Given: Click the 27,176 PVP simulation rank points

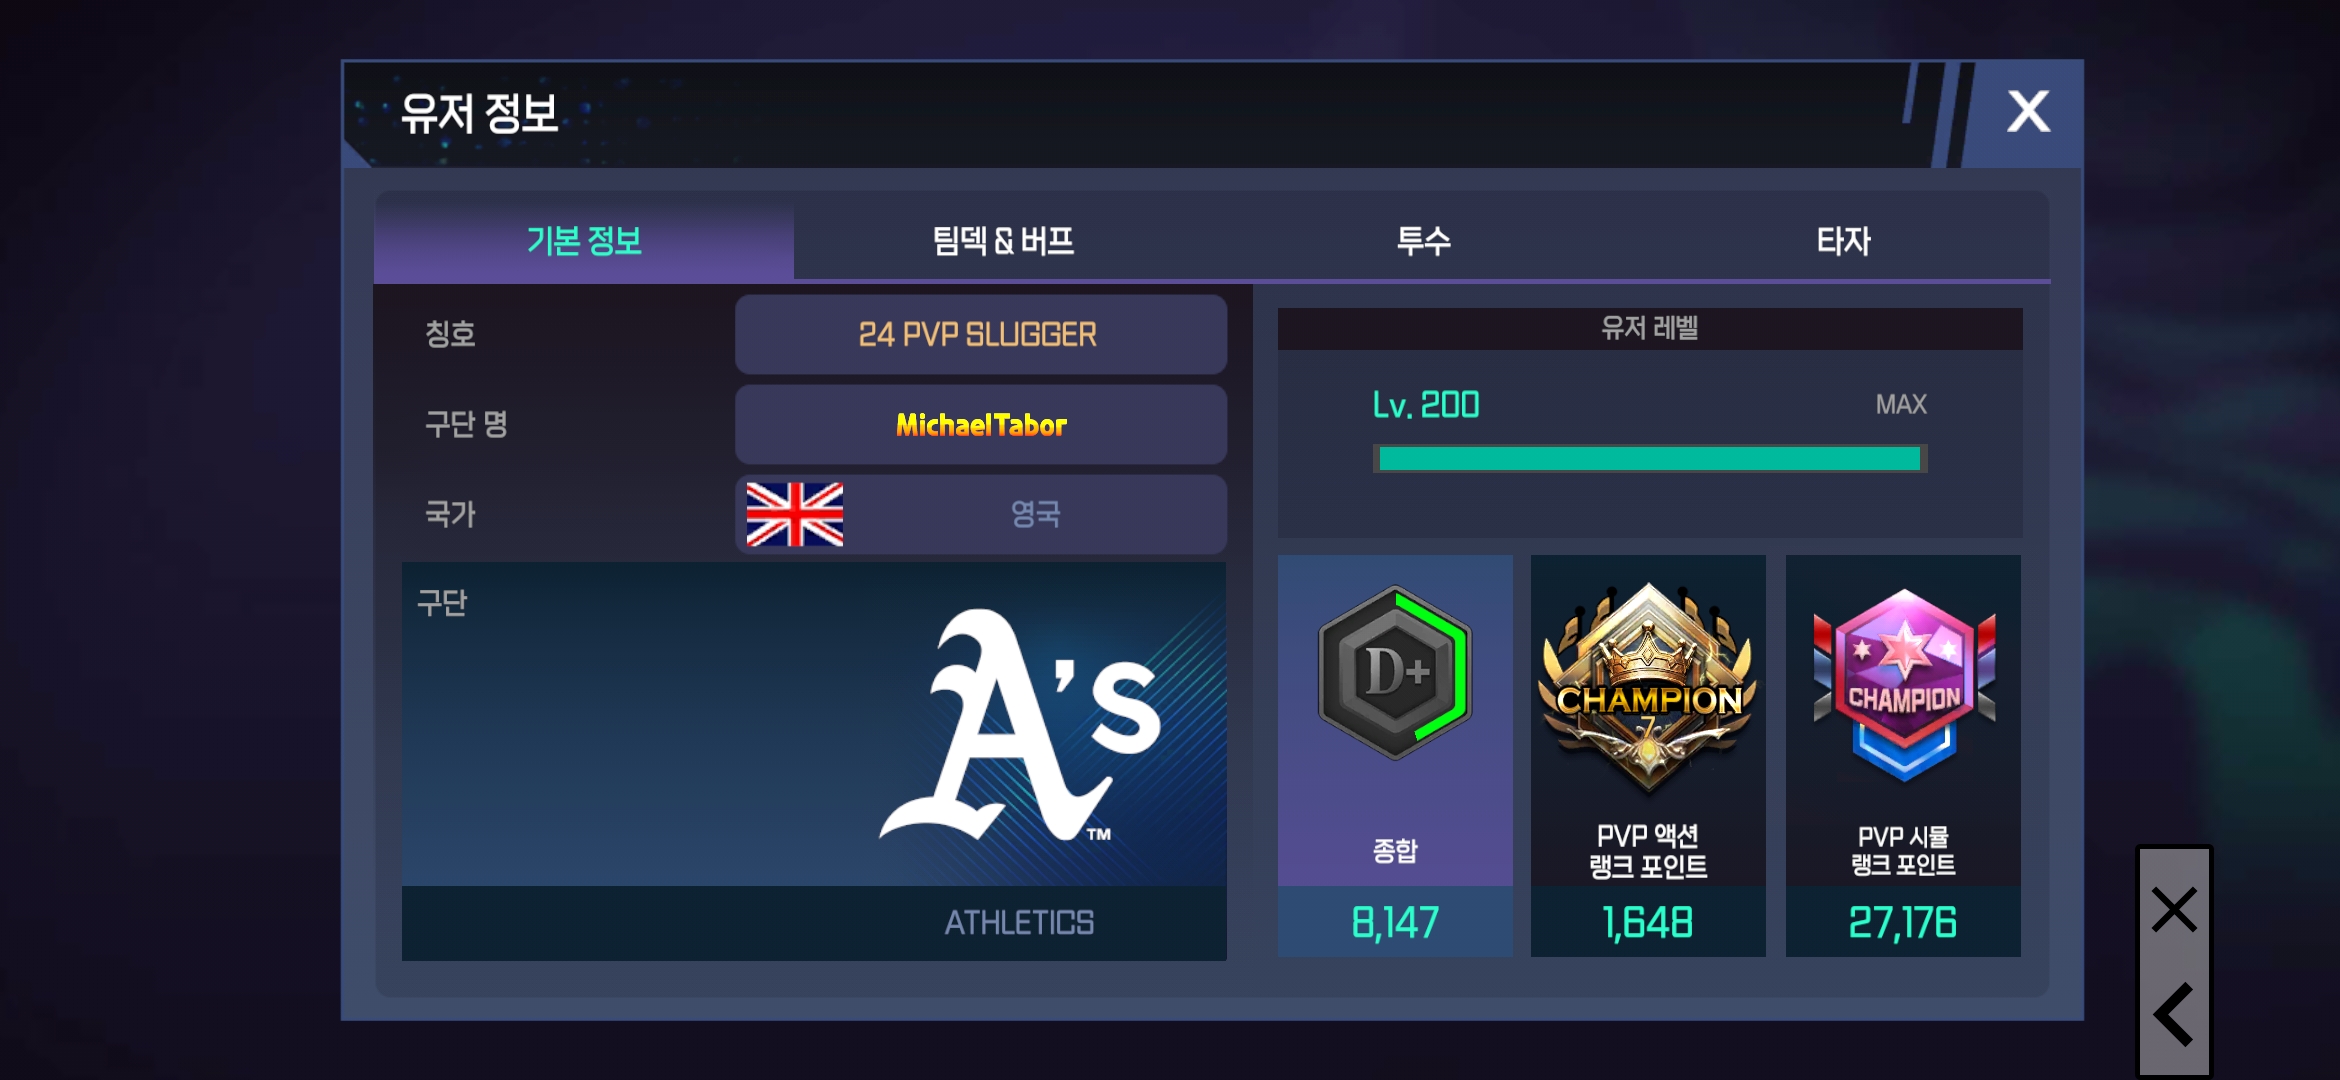Looking at the screenshot, I should 1903,922.
